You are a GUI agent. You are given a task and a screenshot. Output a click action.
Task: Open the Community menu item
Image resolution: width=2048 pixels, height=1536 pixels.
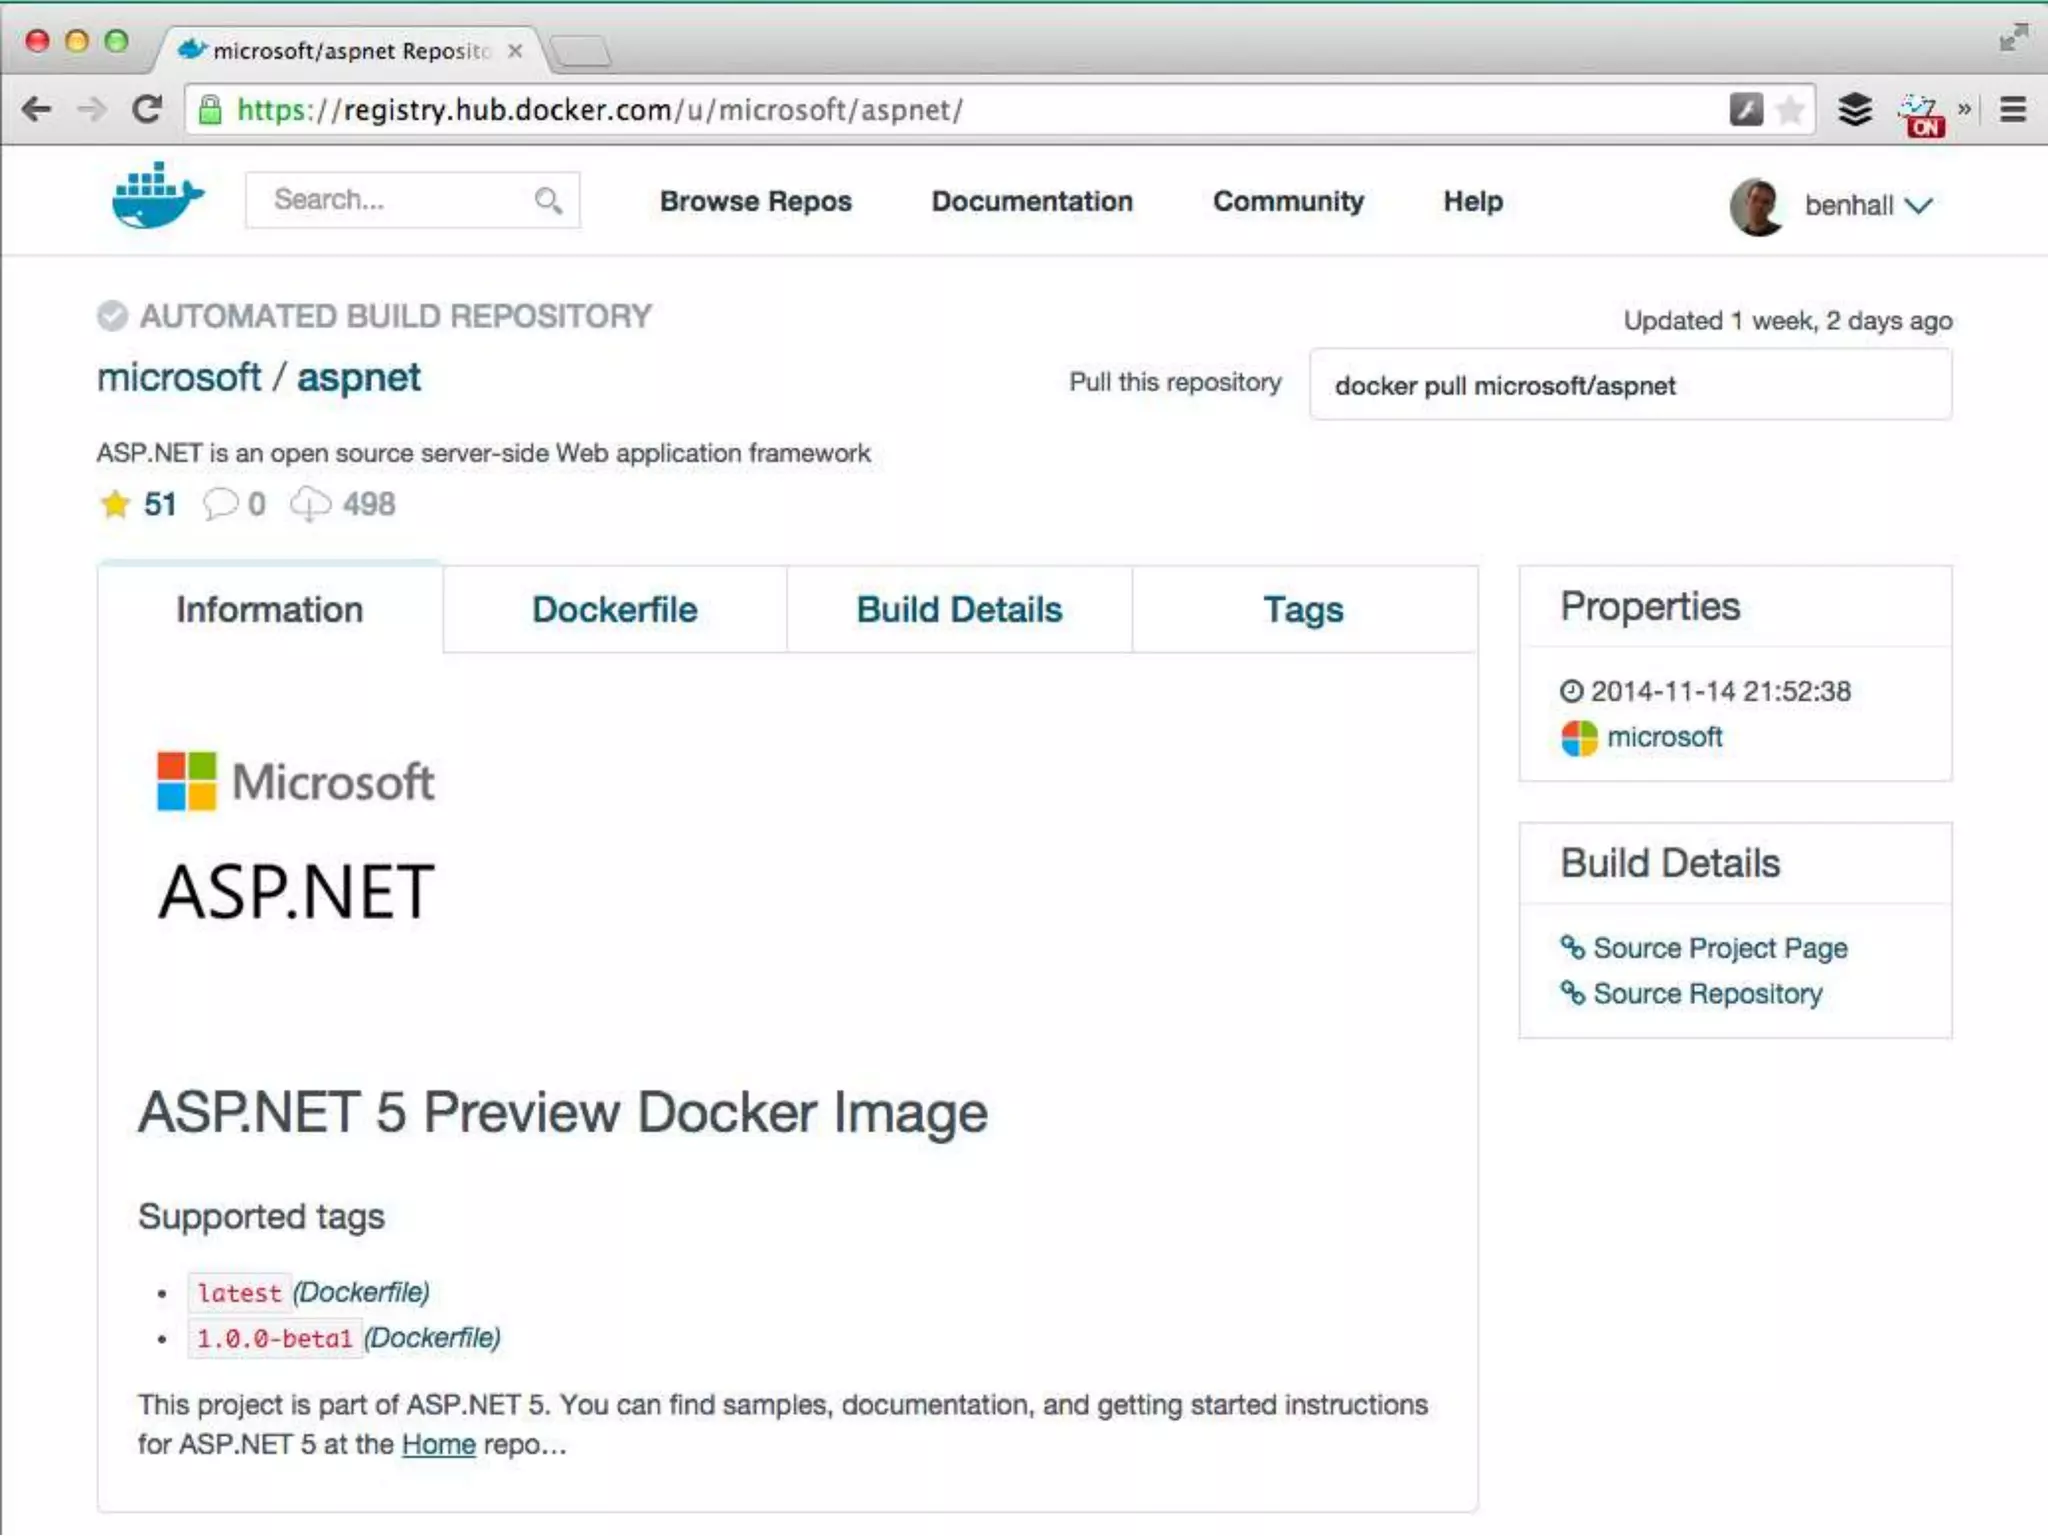point(1288,201)
